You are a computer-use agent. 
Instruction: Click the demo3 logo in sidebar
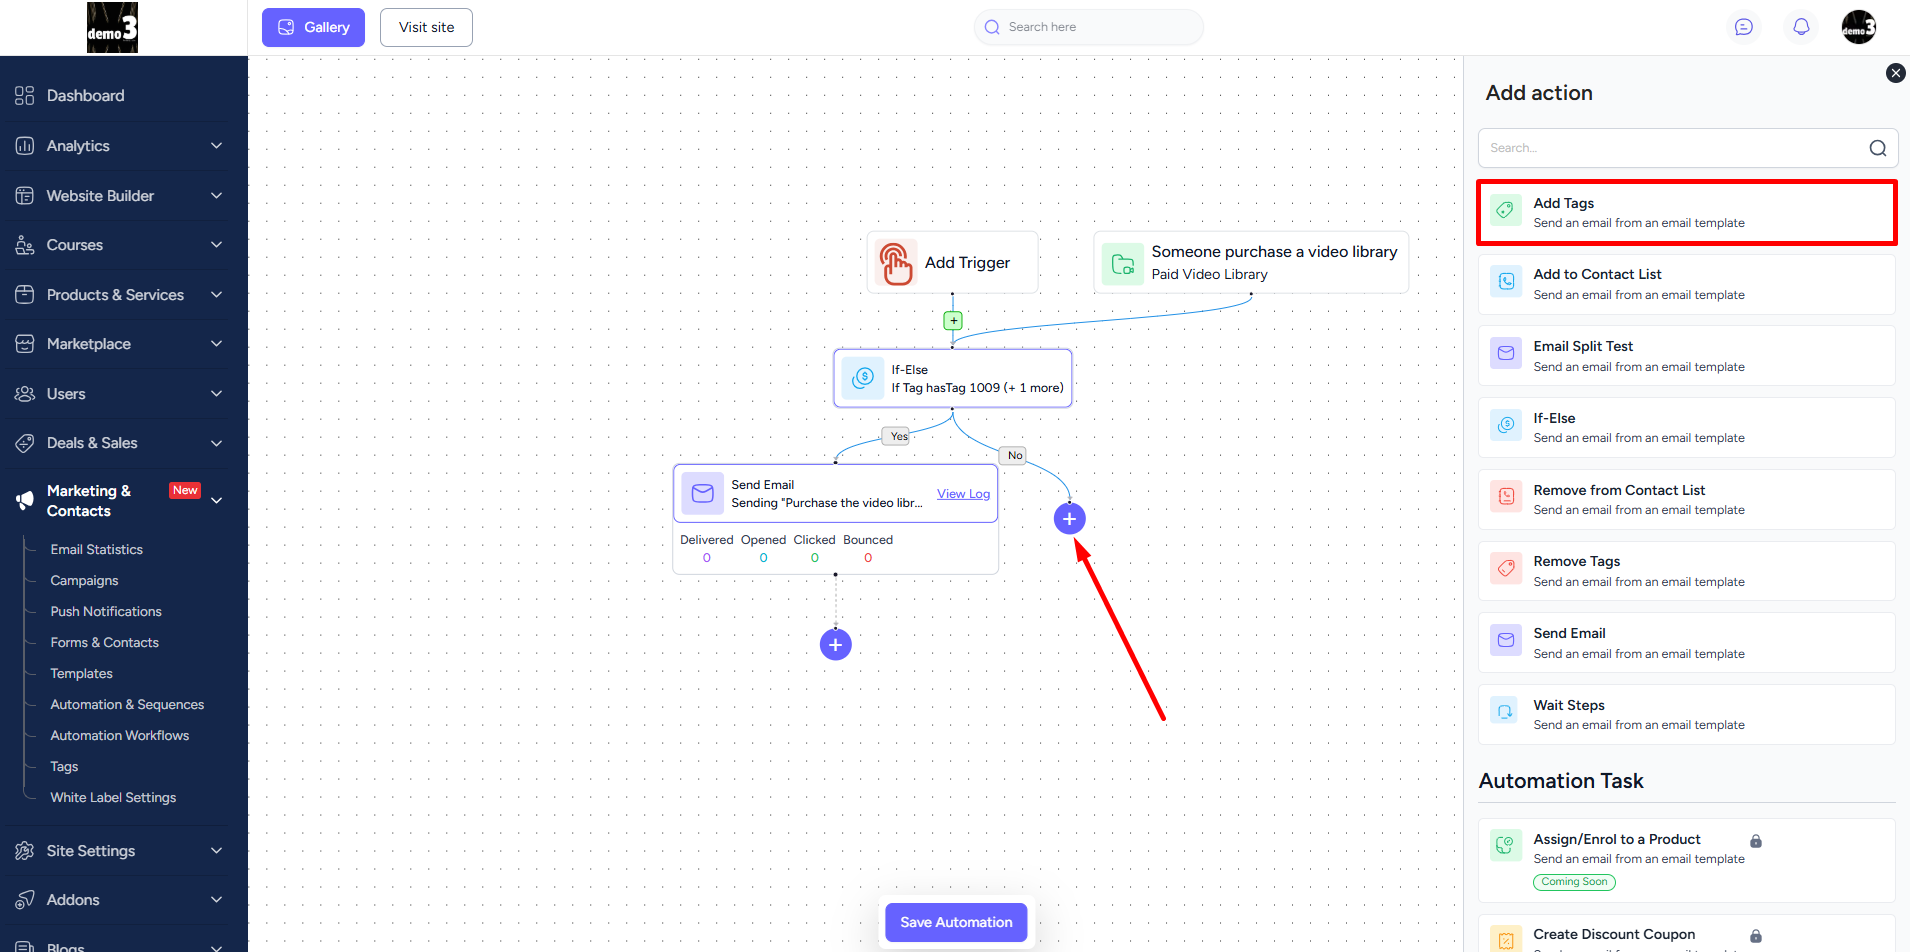[x=112, y=27]
